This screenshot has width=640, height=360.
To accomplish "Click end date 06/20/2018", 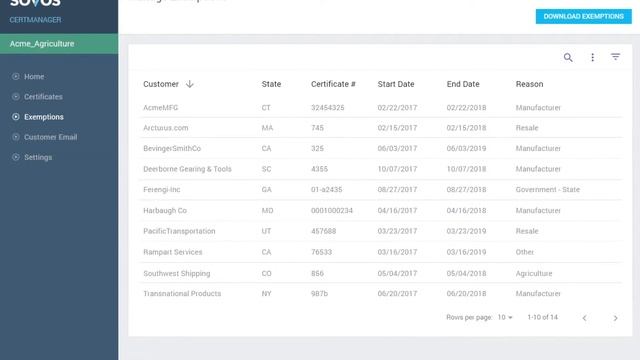I will (x=466, y=293).
